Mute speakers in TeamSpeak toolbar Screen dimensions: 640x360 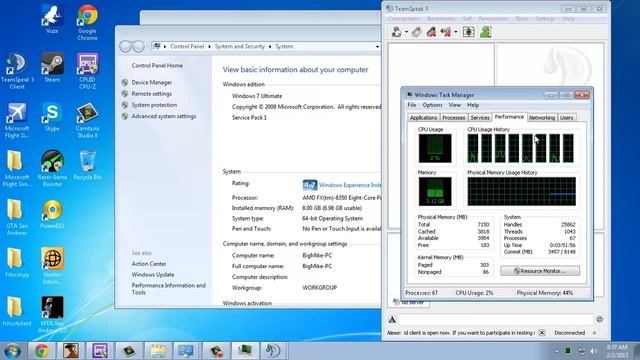click(x=446, y=32)
